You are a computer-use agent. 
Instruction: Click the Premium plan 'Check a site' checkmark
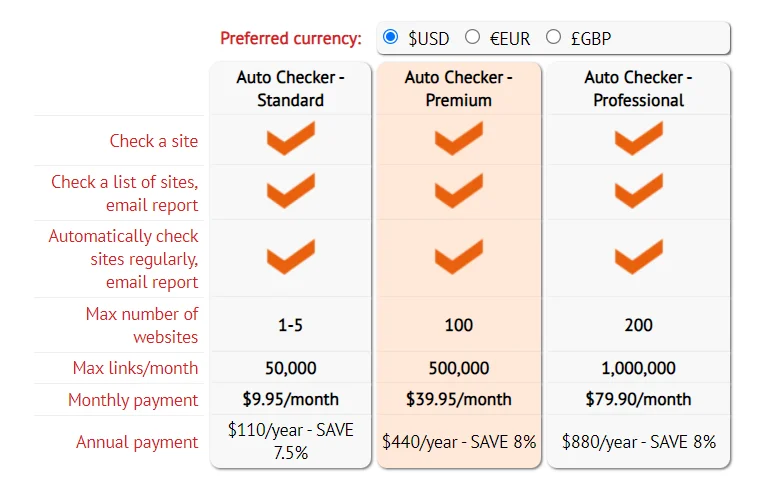(459, 138)
